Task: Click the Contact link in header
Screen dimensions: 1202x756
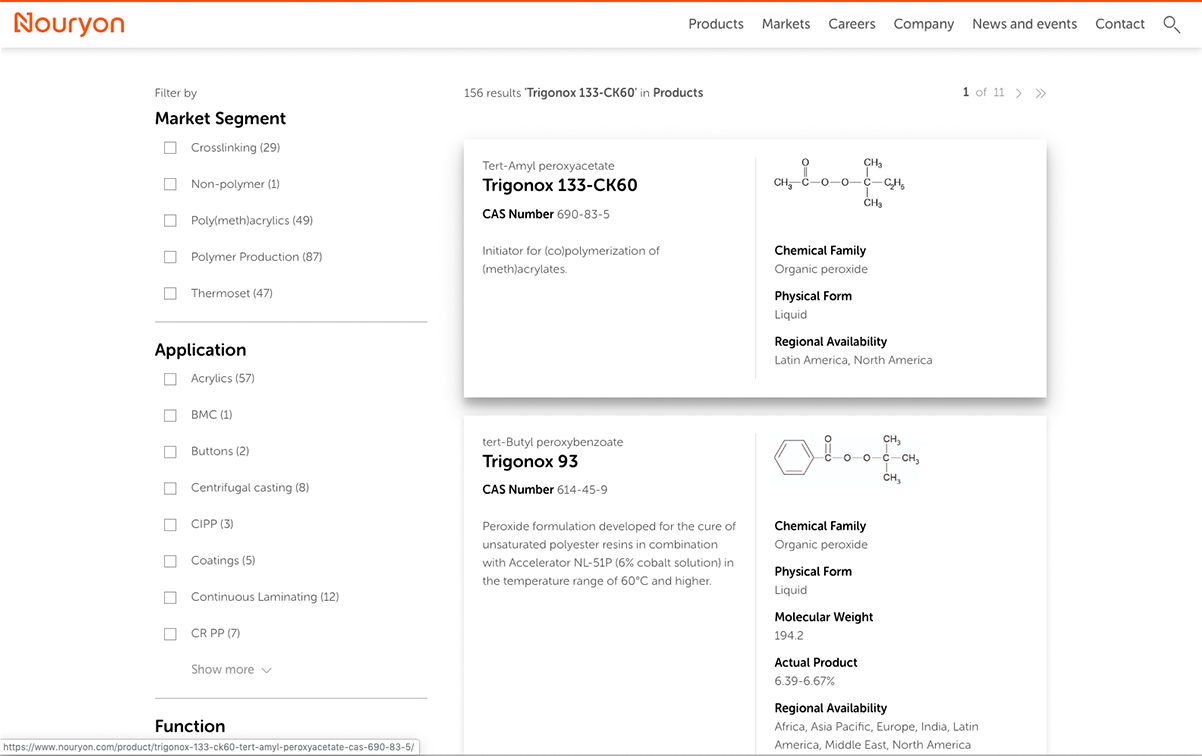Action: [1119, 24]
